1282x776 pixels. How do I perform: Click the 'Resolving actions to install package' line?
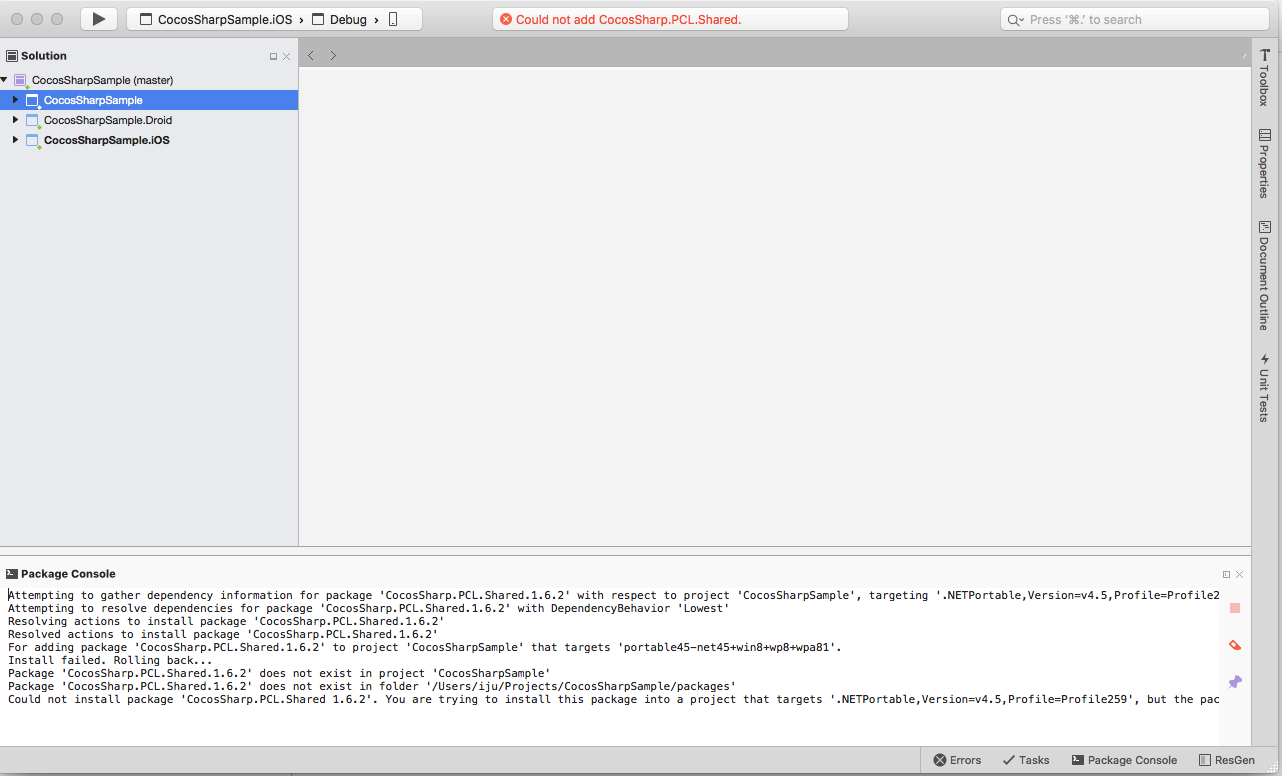tap(226, 621)
